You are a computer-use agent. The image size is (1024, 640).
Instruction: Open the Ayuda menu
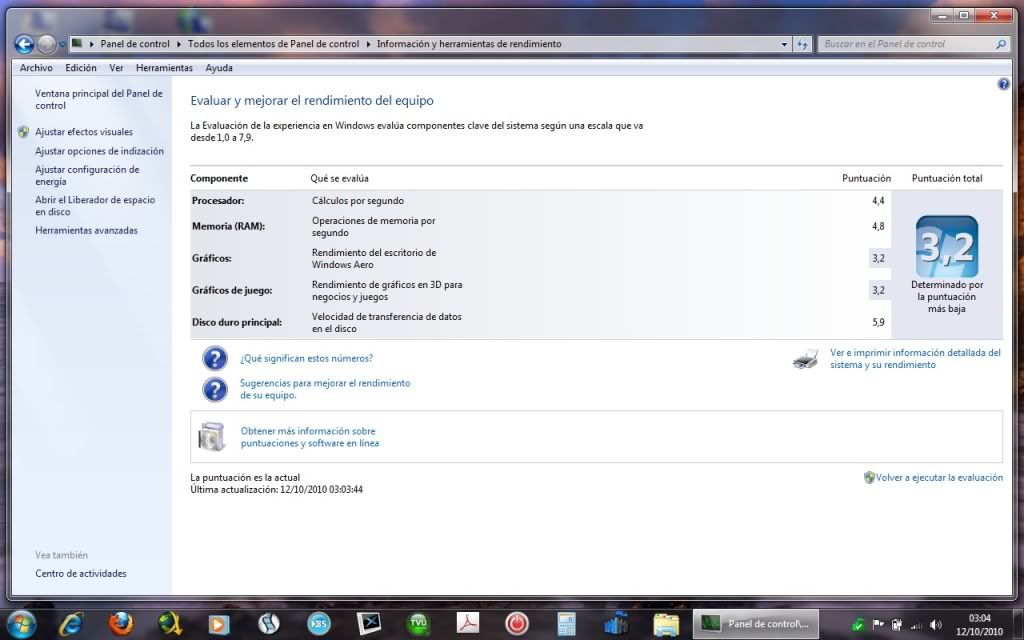(219, 68)
